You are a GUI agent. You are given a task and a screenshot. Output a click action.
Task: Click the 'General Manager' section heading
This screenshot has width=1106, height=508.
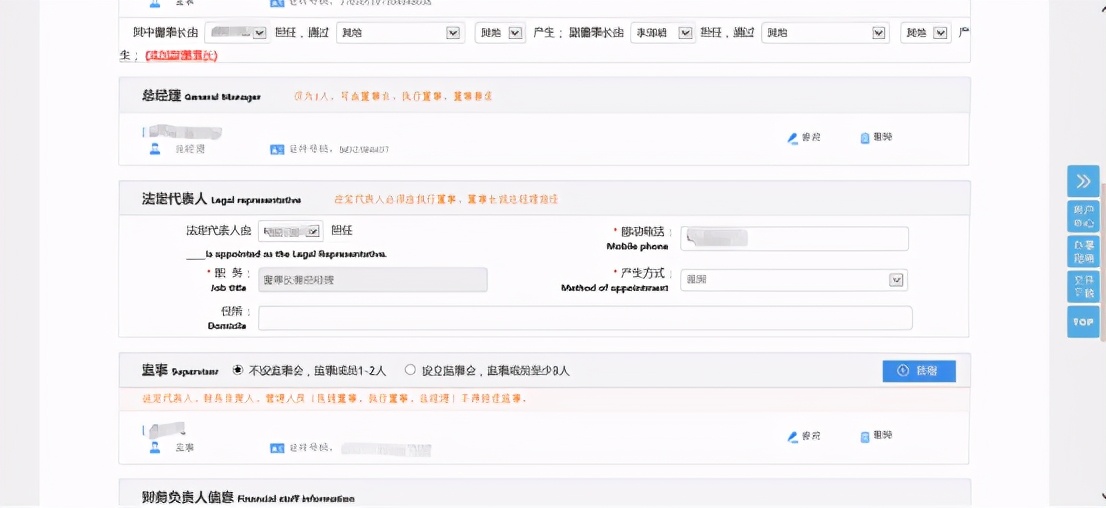pos(200,97)
